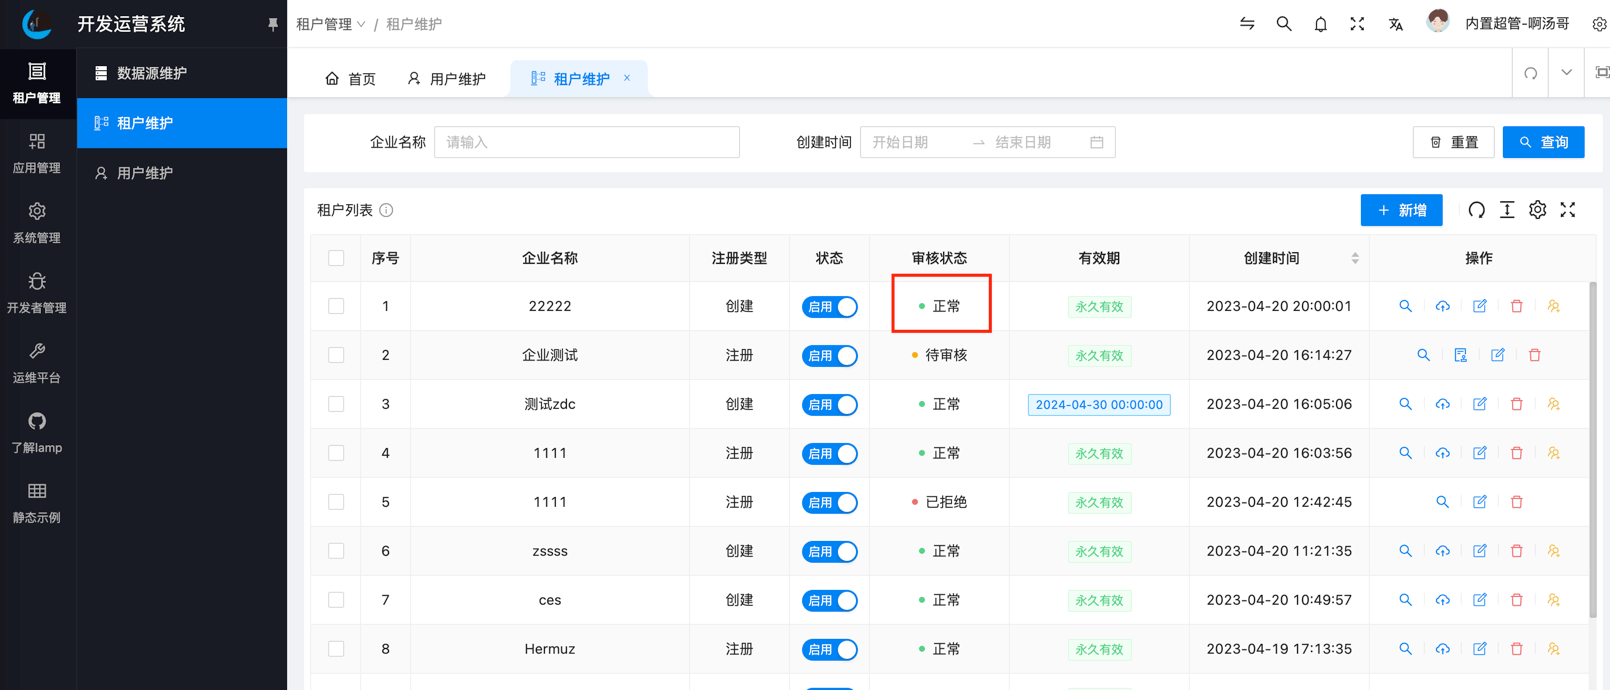1610x690 pixels.
Task: Select 数据源维护 in the side menu
Action: [152, 73]
